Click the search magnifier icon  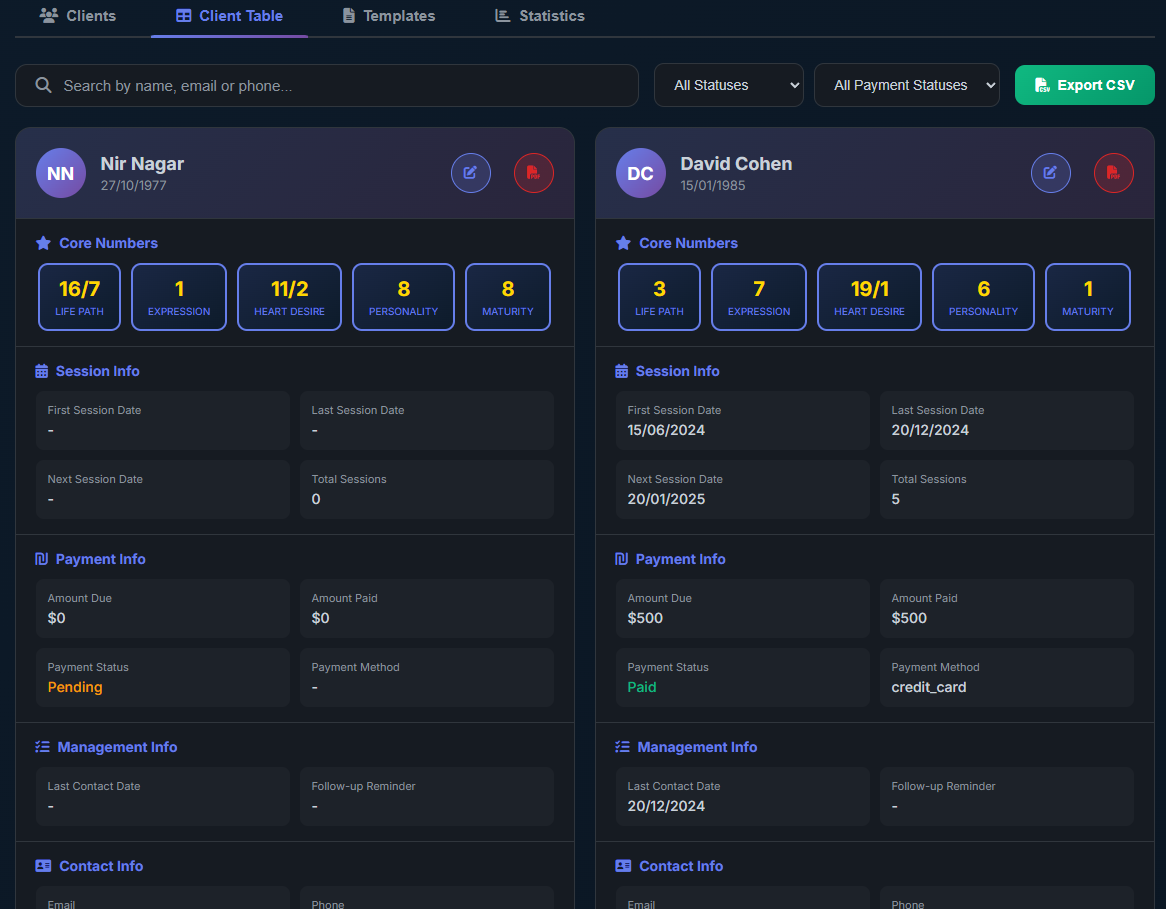(44, 86)
